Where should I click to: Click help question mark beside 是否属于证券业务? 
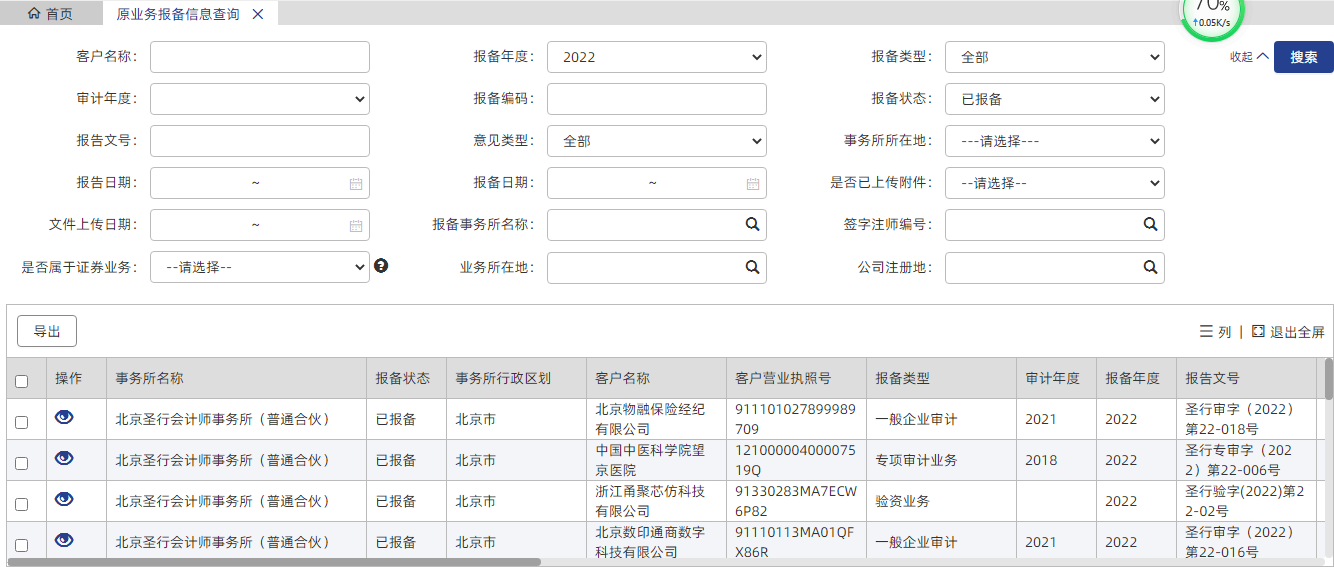(381, 266)
